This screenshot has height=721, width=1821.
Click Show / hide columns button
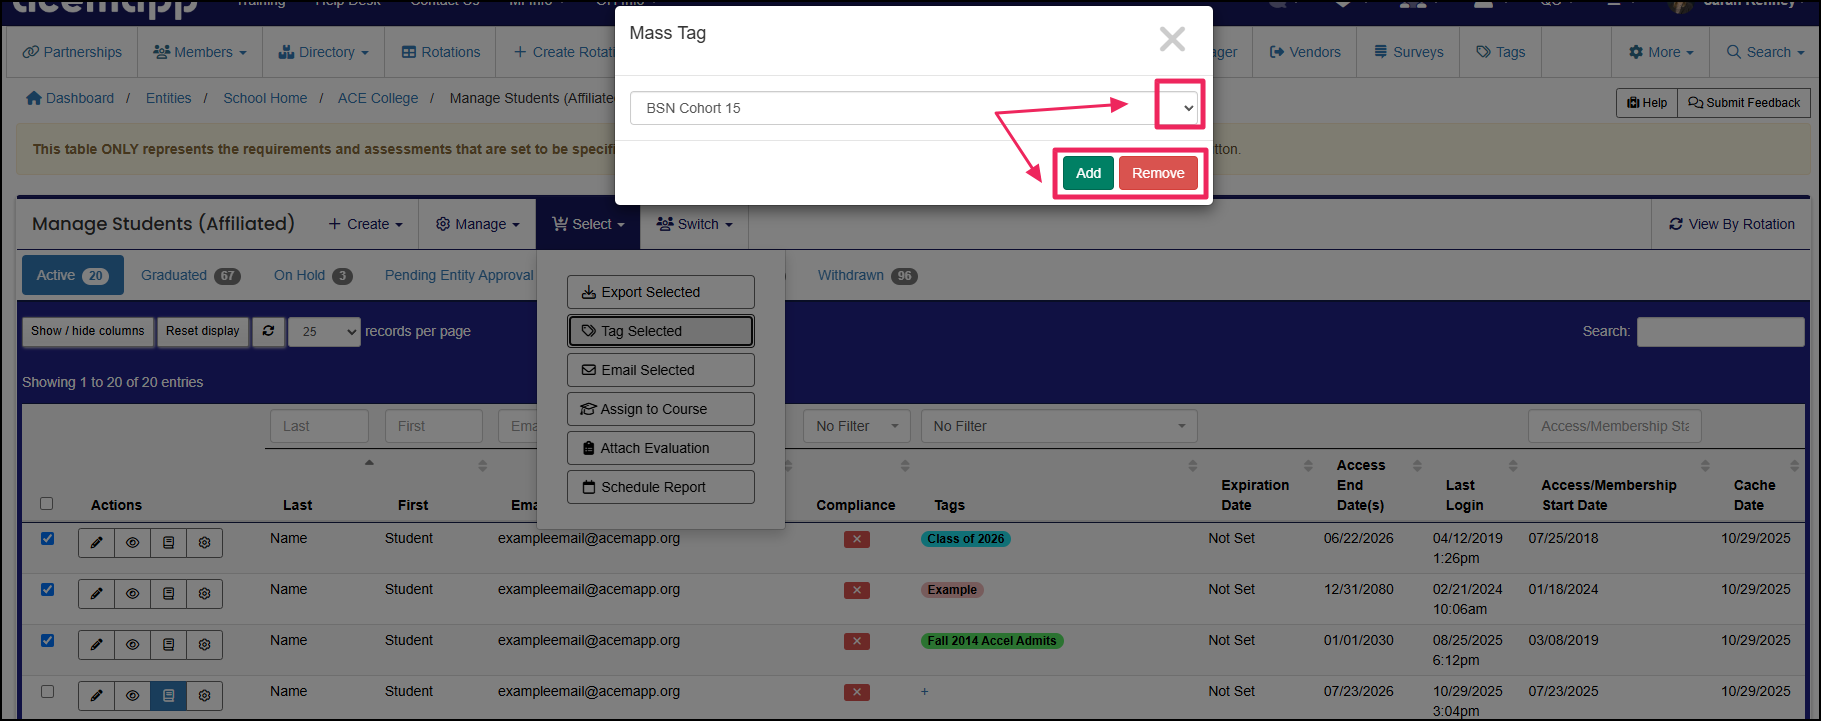tap(88, 331)
